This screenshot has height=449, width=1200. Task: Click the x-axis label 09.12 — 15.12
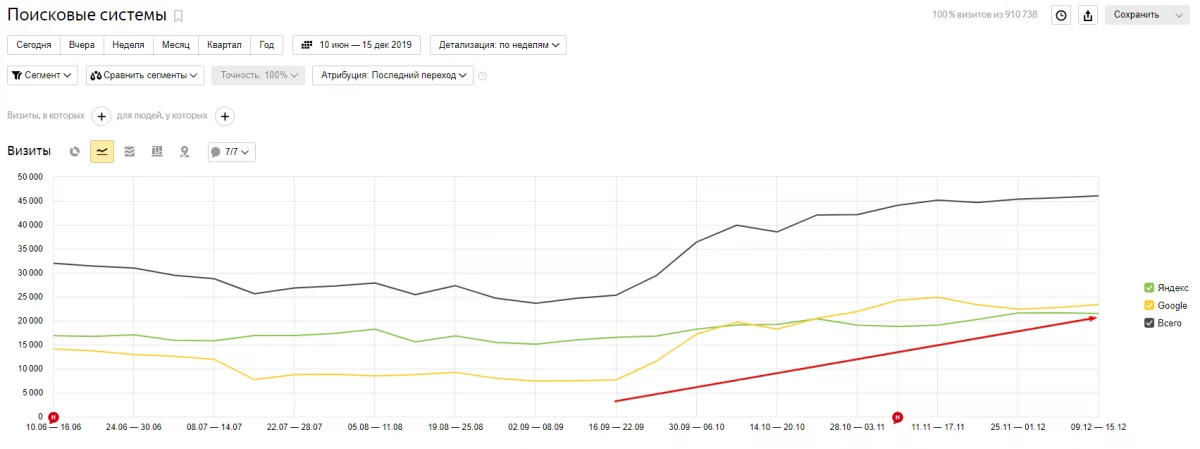[1098, 427]
